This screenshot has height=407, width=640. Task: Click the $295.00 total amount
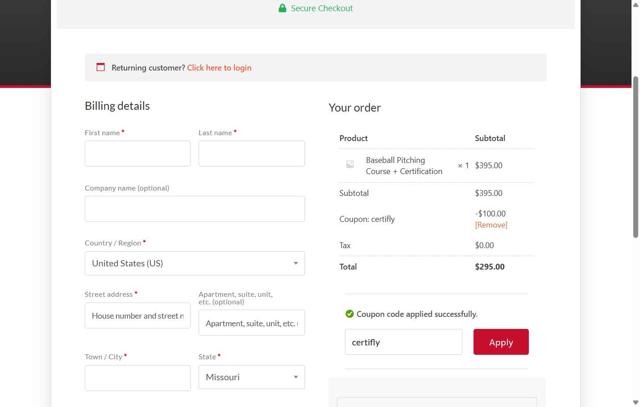pyautogui.click(x=489, y=267)
